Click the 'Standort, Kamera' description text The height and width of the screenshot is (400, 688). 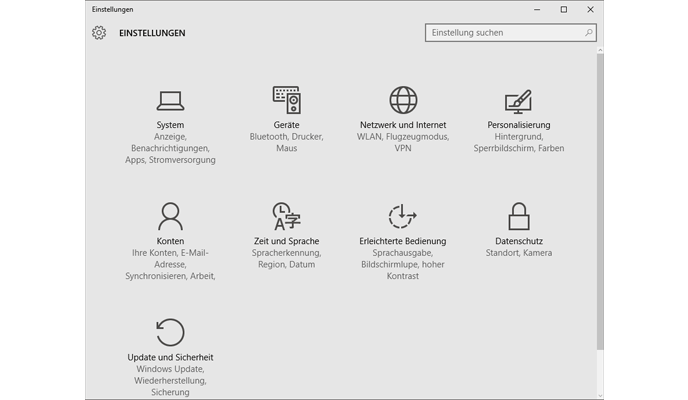tap(518, 253)
